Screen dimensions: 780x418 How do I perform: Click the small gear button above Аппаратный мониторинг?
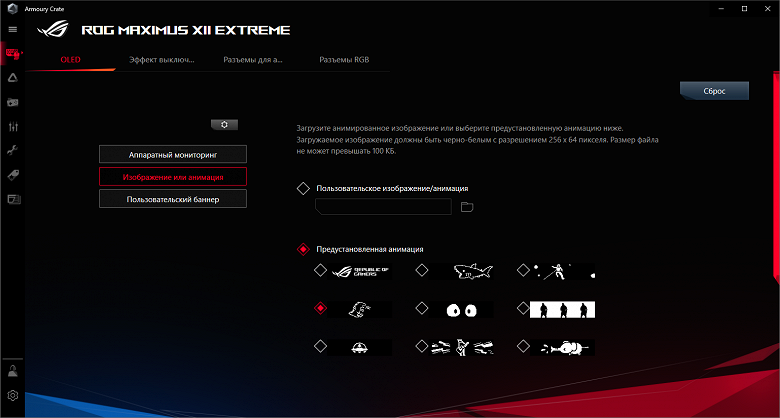coord(224,125)
